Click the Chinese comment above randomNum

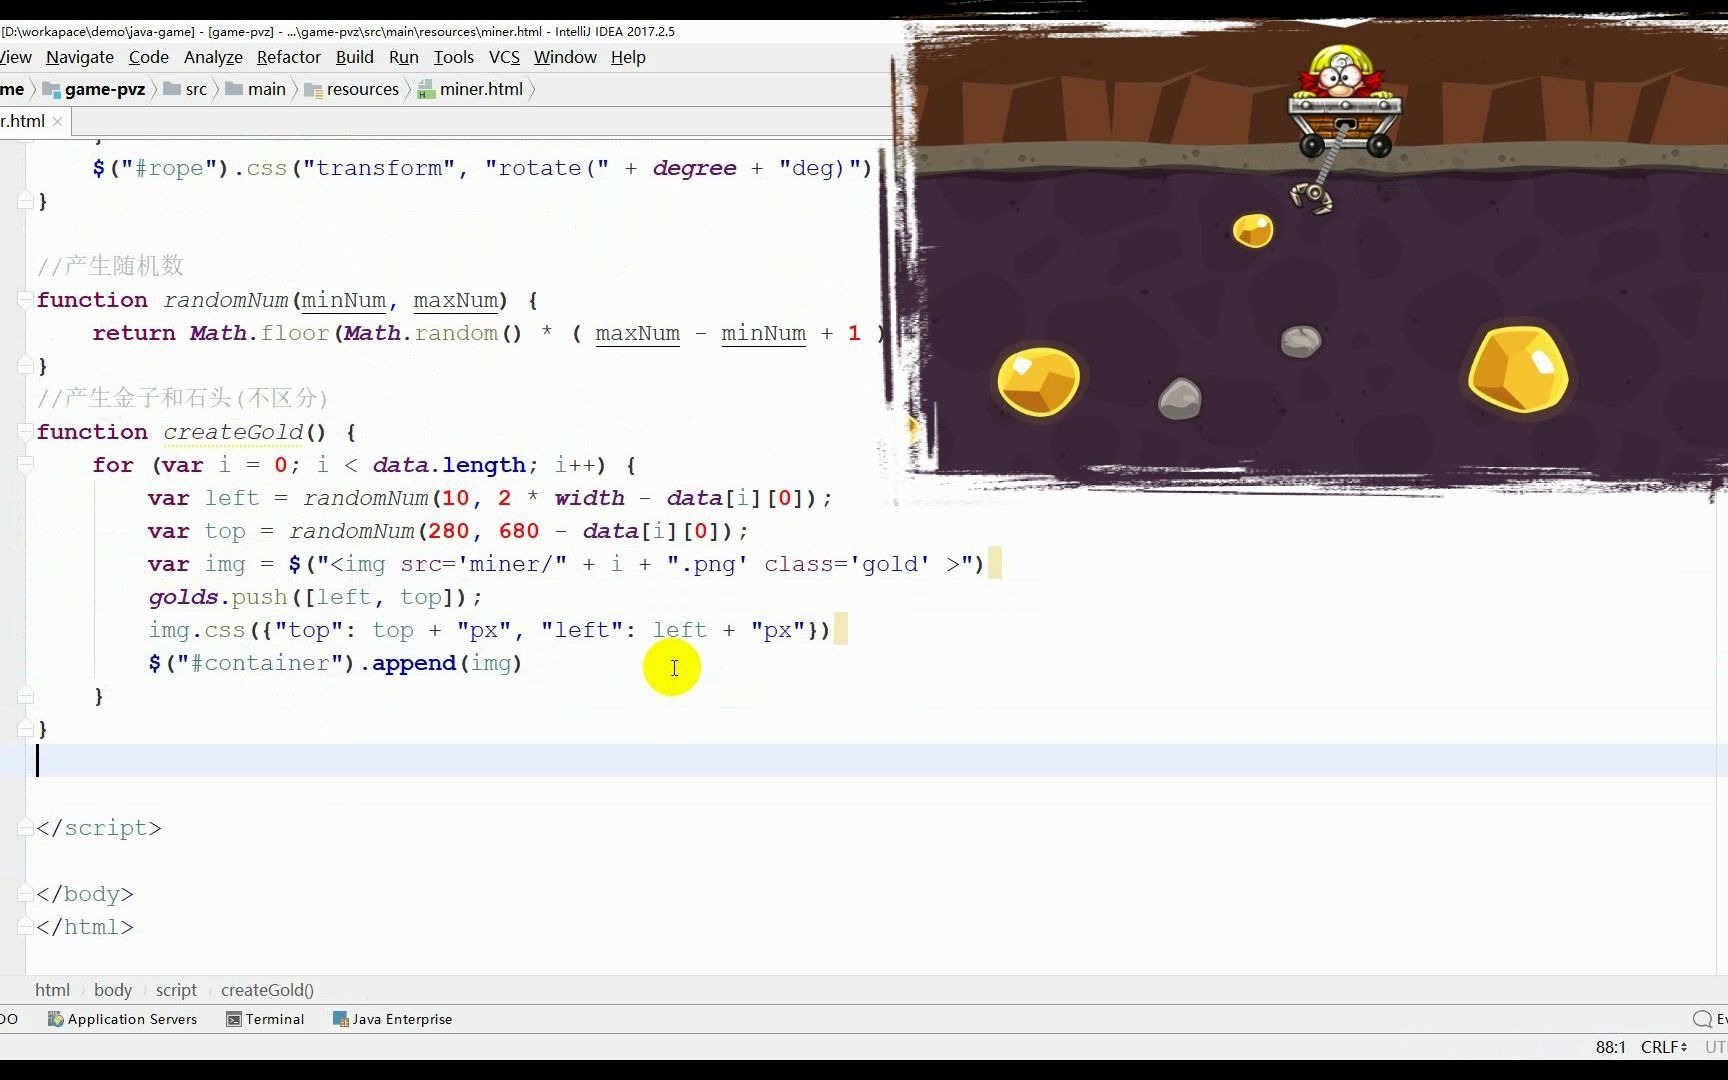[110, 266]
